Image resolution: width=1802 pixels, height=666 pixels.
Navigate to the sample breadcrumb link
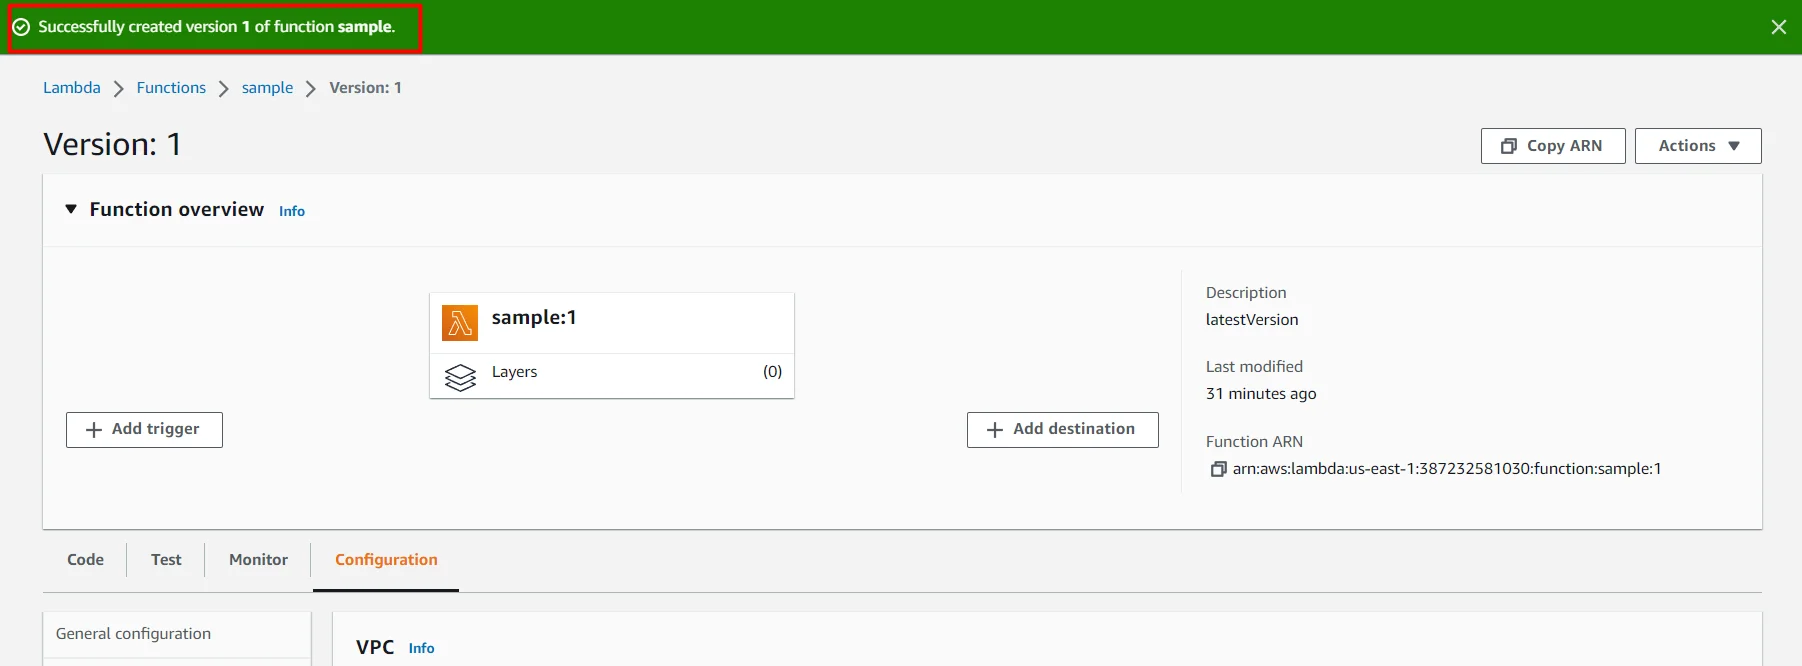coord(267,88)
